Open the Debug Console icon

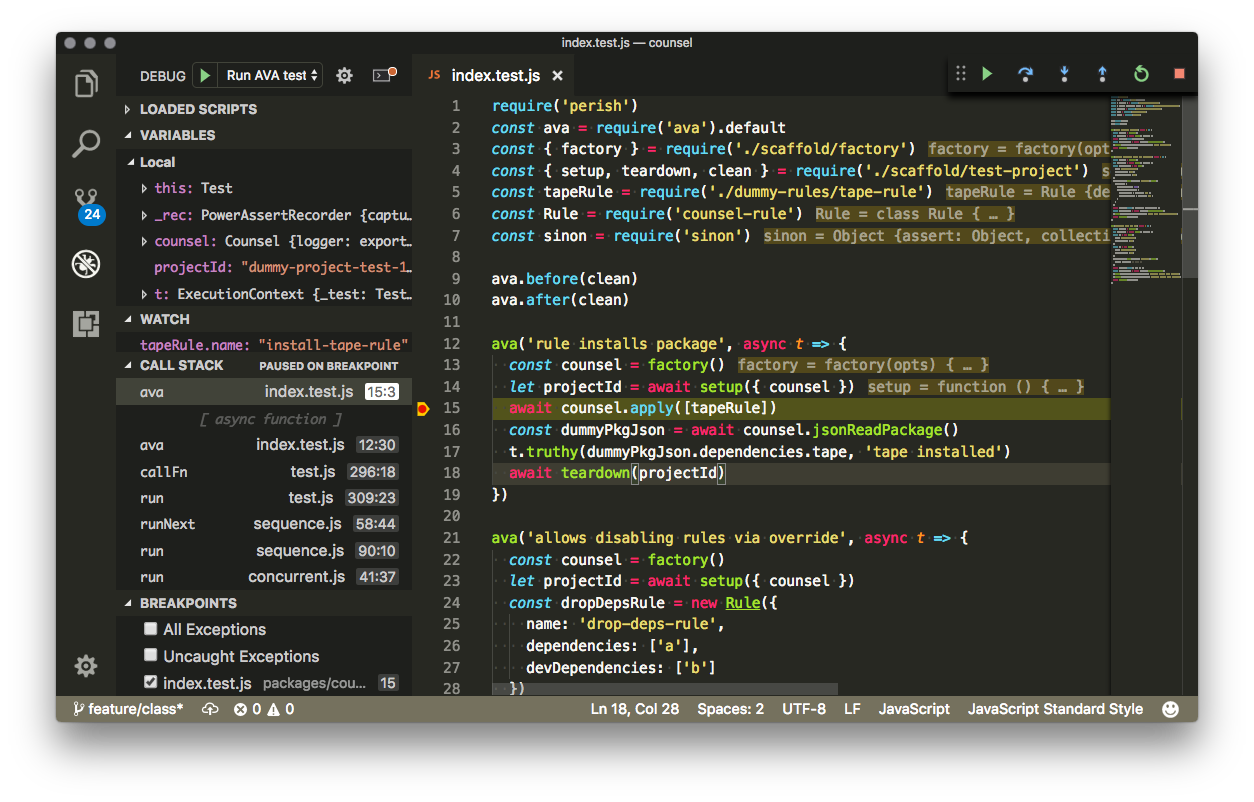[x=384, y=75]
